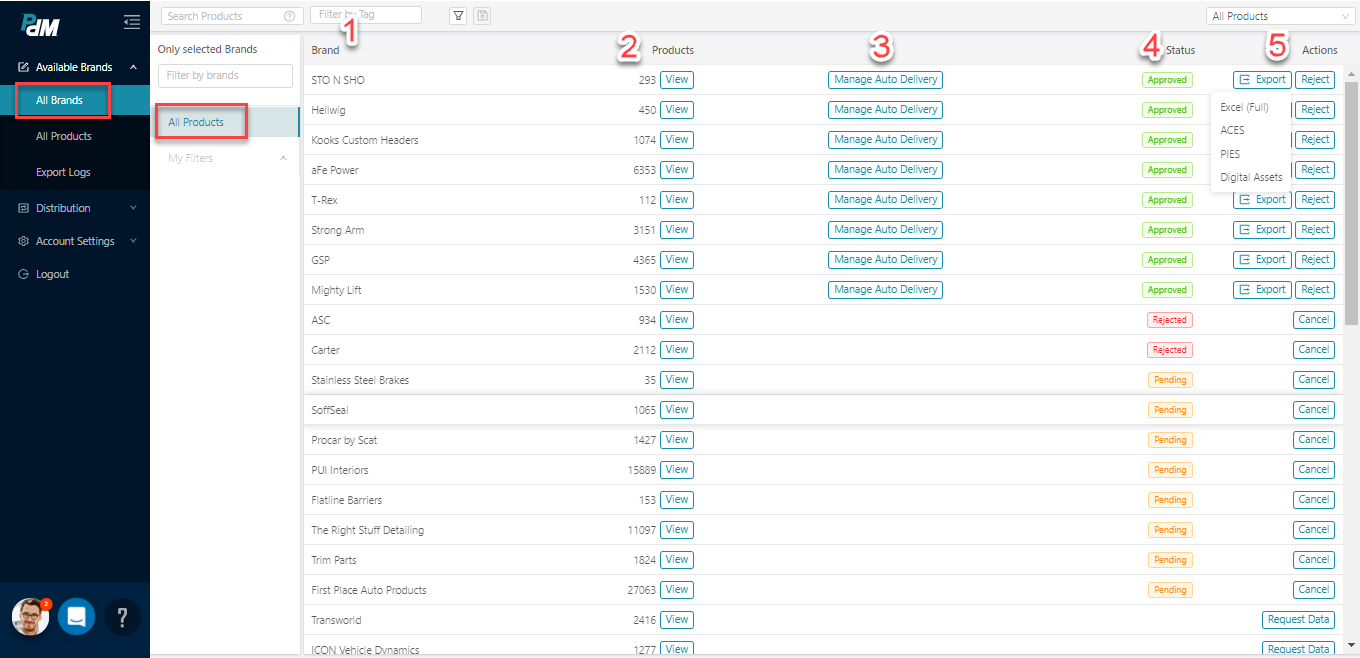Screen dimensions: 1360x658
Task: Manage Auto Delivery for Hellwig
Action: coord(885,110)
